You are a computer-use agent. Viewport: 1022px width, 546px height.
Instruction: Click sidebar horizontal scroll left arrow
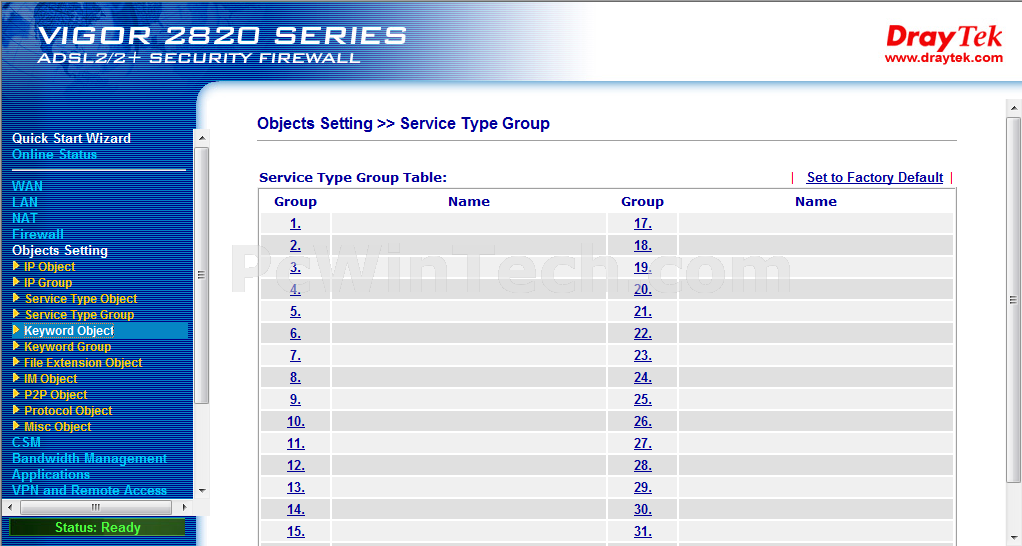click(x=10, y=507)
